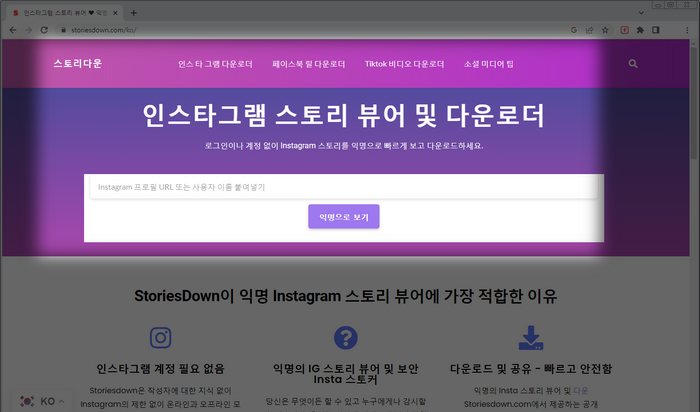Close the 인스타그램 스토리 뷰어 tab
This screenshot has height=412, width=700.
pos(115,13)
